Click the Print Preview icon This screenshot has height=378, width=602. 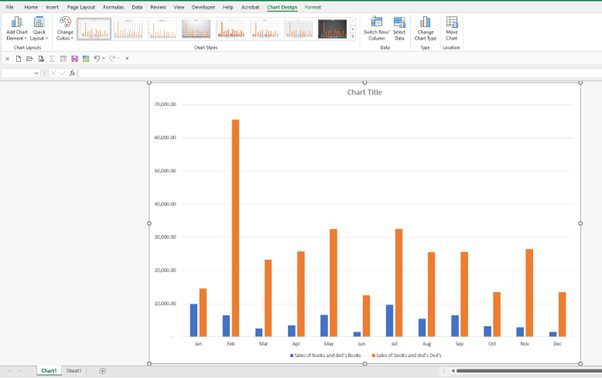click(41, 59)
